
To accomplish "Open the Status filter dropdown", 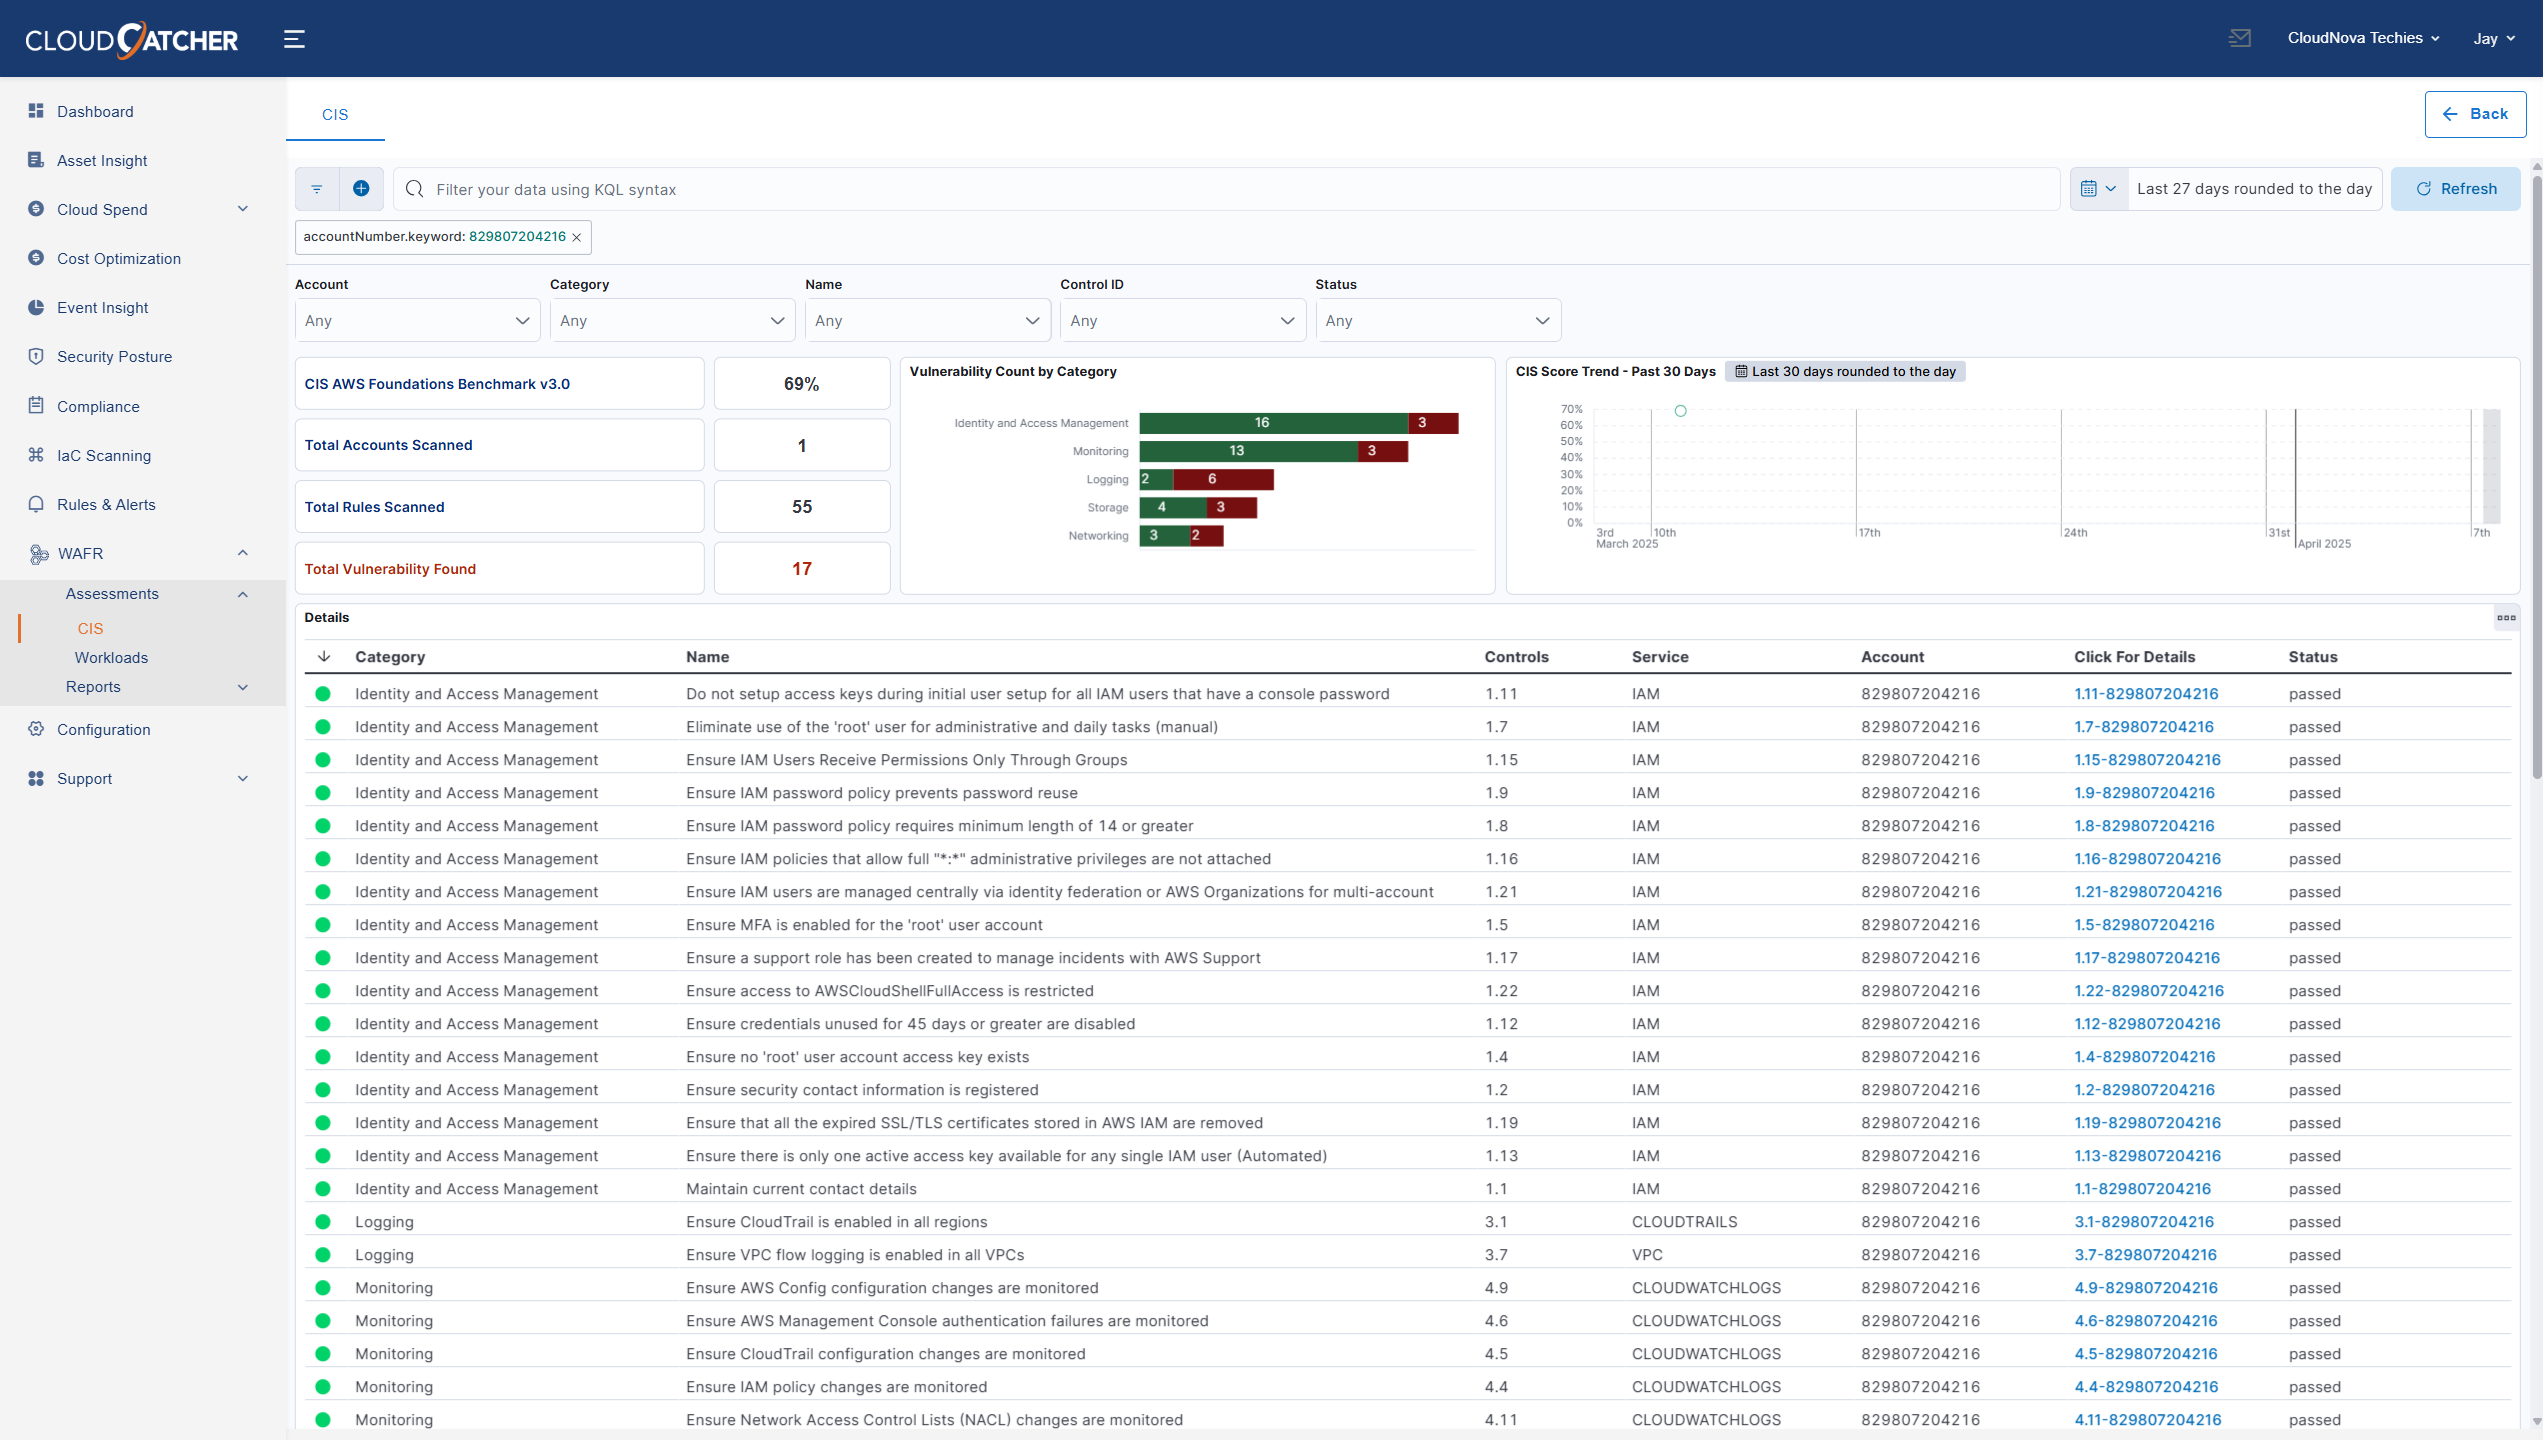I will click(1438, 321).
